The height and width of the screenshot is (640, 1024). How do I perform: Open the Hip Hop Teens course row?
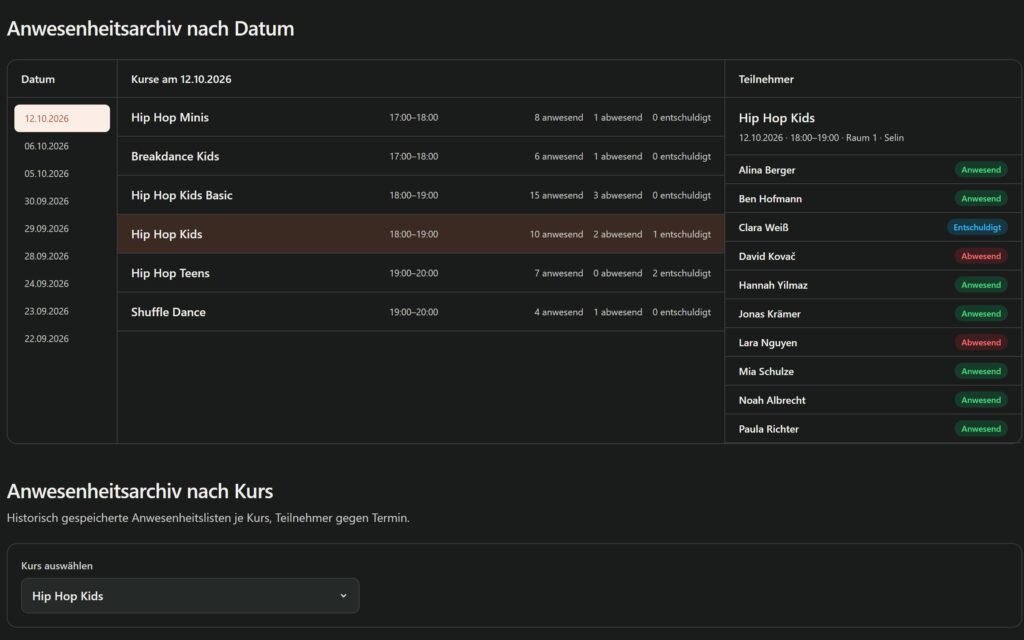pyautogui.click(x=421, y=273)
